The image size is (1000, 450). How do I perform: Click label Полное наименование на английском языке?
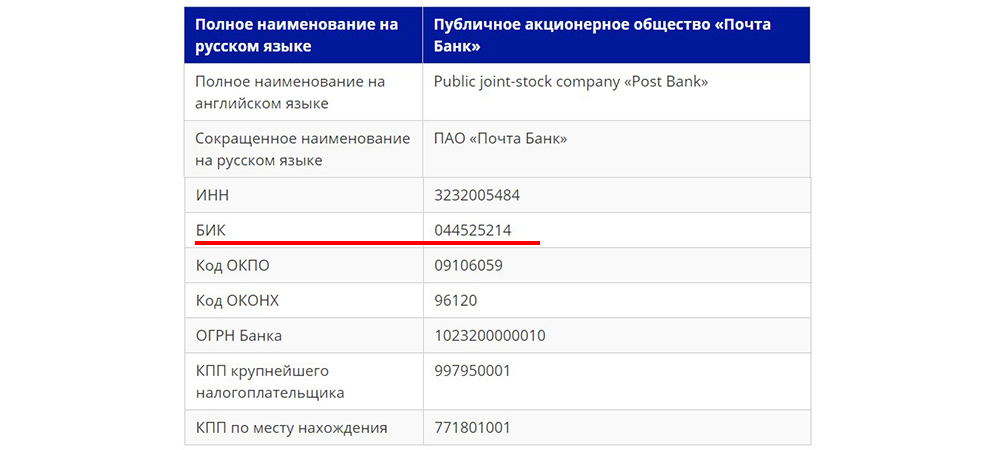point(290,92)
